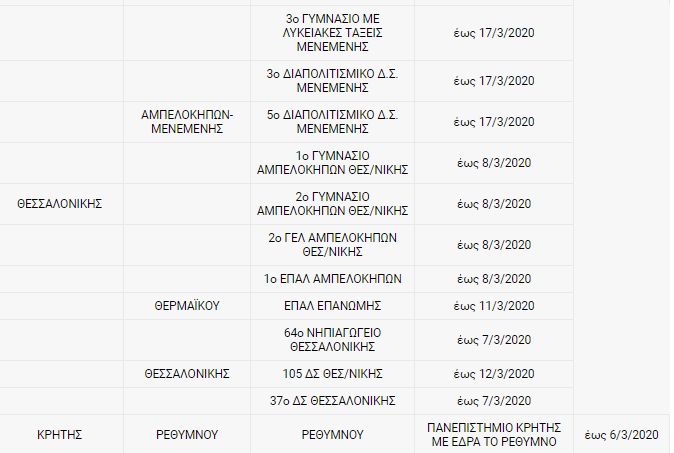Select the 2ο ΓΥΜΝΑΣΙΟ ΑΜΠΕΛΟΚΗΠΩΝ ΘΕΣ/ΝΙΚΗΣ entry

pyautogui.click(x=333, y=204)
